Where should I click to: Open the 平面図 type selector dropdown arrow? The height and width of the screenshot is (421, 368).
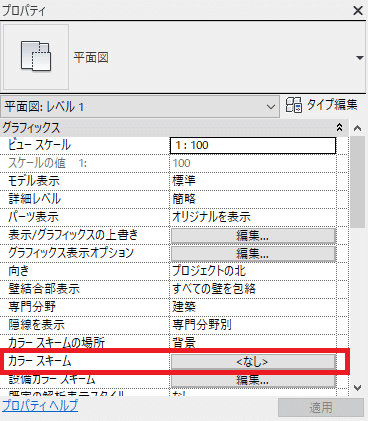click(x=359, y=58)
